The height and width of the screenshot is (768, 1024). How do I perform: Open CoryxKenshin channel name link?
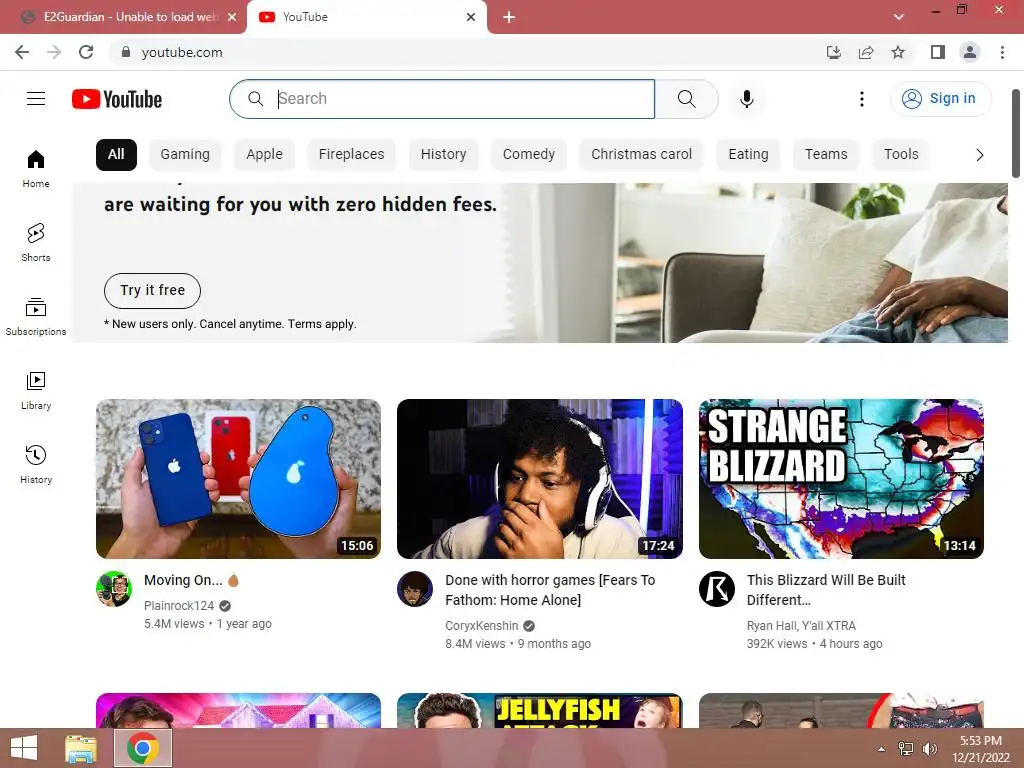point(481,626)
